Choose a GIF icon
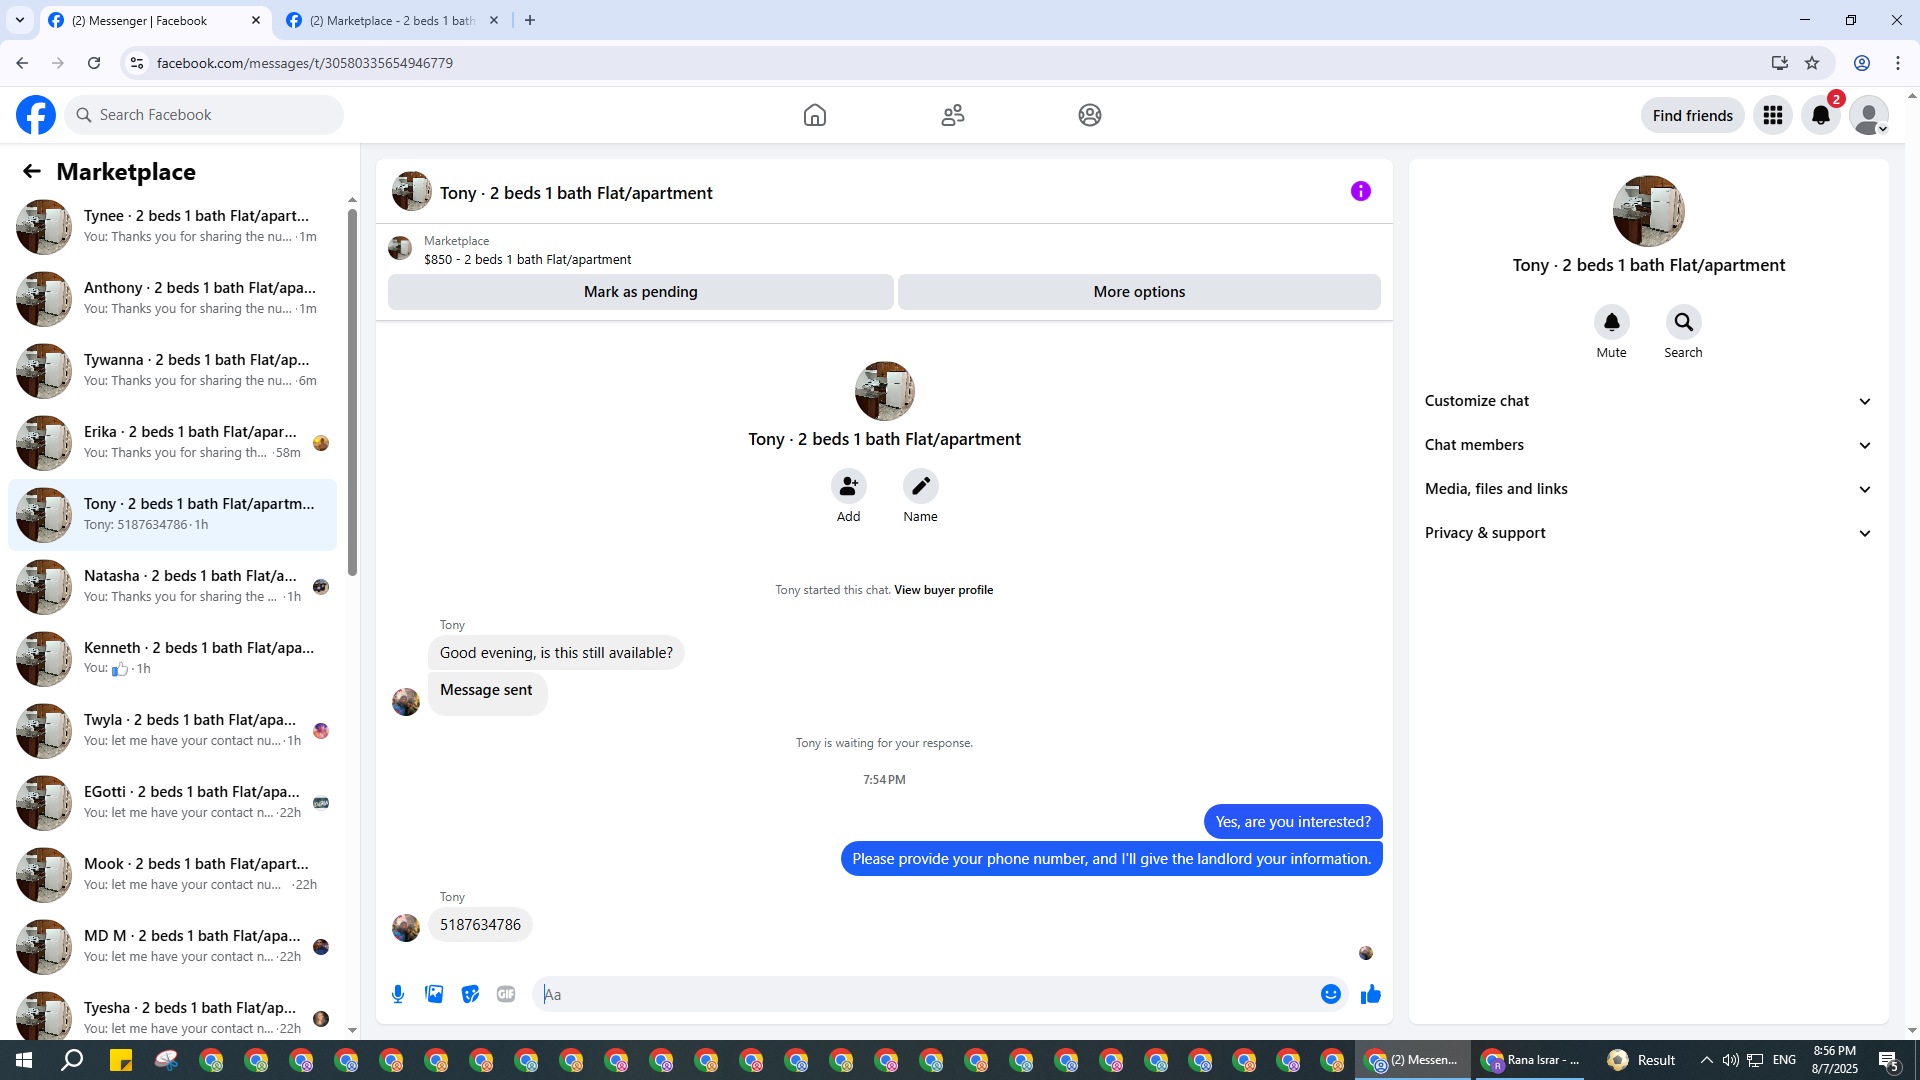Image resolution: width=1920 pixels, height=1080 pixels. tap(506, 994)
